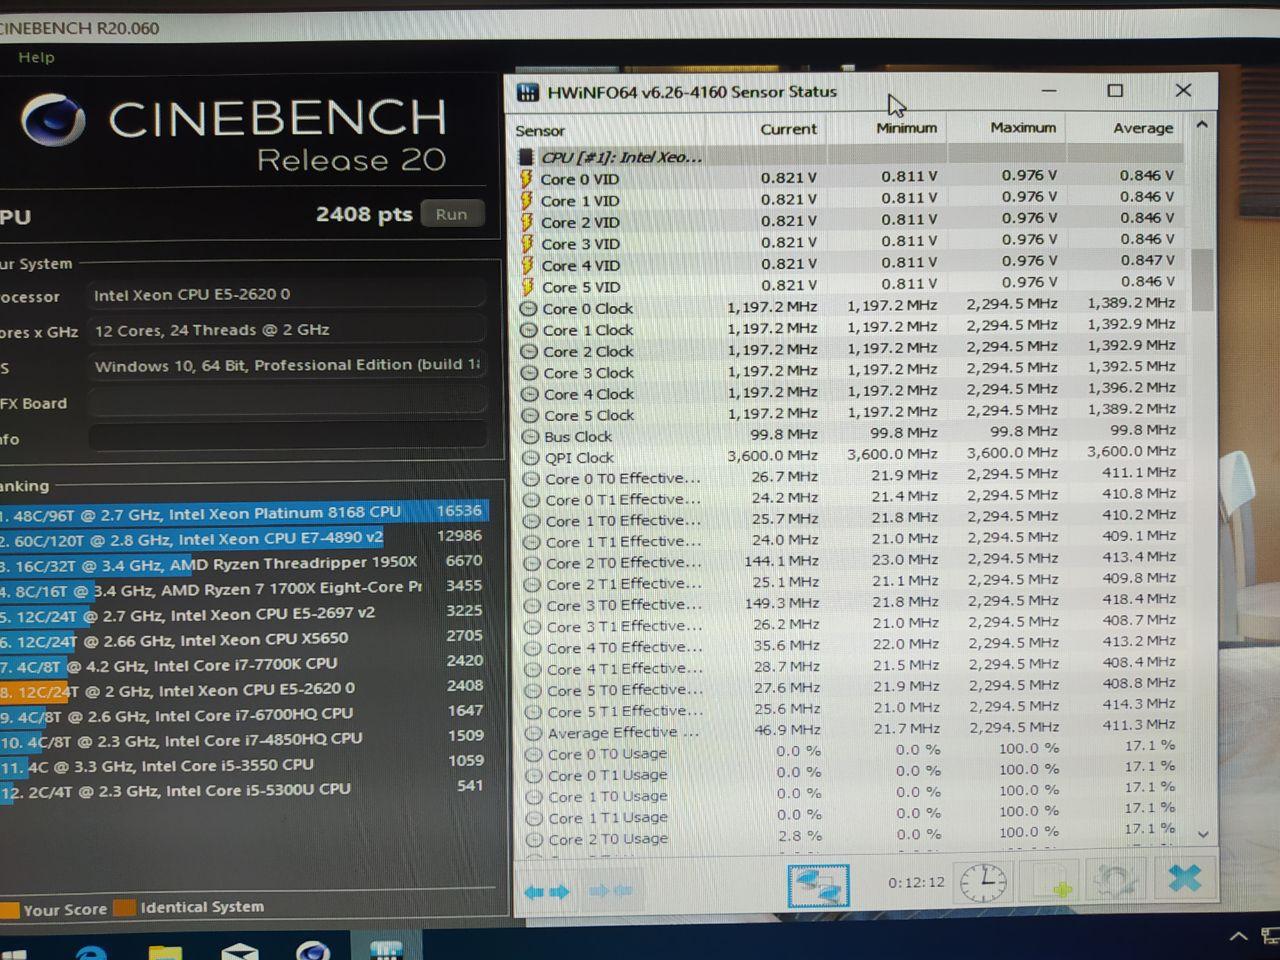Click the chip icon of the CPU [#1] group
The width and height of the screenshot is (1280, 960).
525,157
